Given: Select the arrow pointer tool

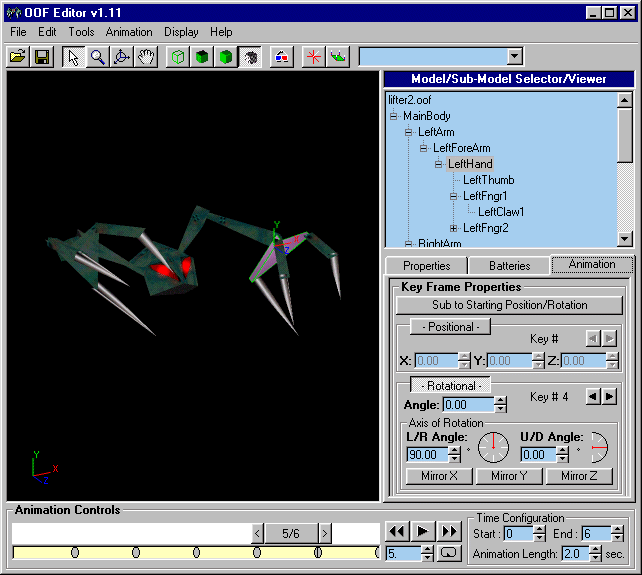Looking at the screenshot, I should [x=73, y=57].
